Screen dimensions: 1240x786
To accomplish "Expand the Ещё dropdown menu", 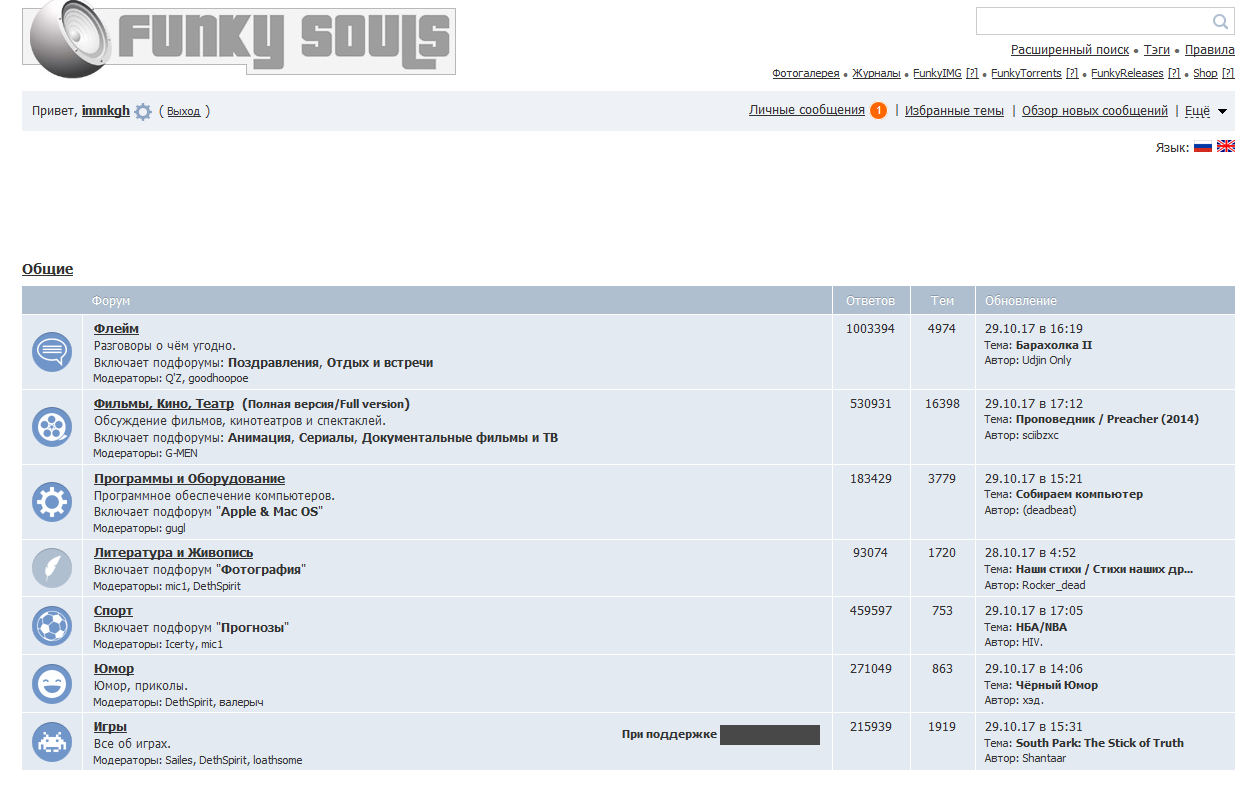I will point(1206,111).
